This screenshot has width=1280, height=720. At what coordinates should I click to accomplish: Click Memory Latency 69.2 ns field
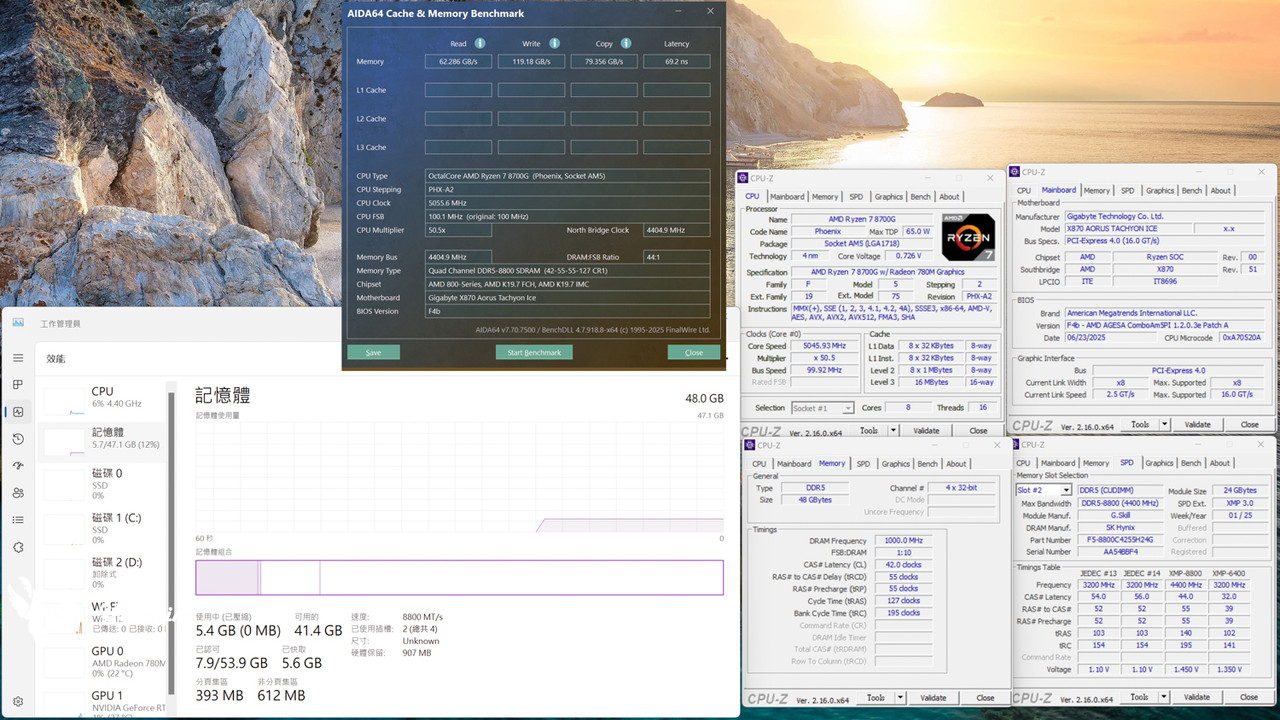(677, 61)
